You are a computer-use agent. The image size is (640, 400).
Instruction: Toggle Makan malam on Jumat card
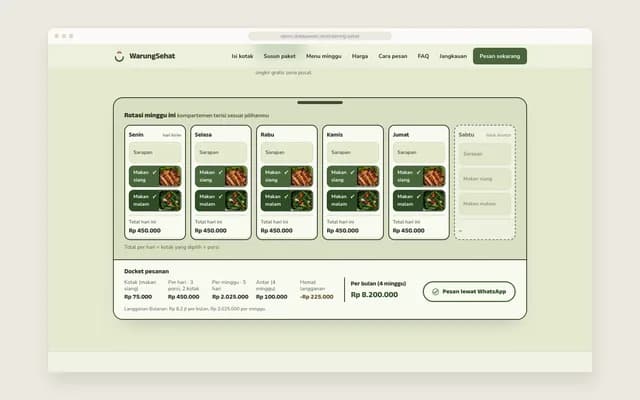[x=419, y=200]
